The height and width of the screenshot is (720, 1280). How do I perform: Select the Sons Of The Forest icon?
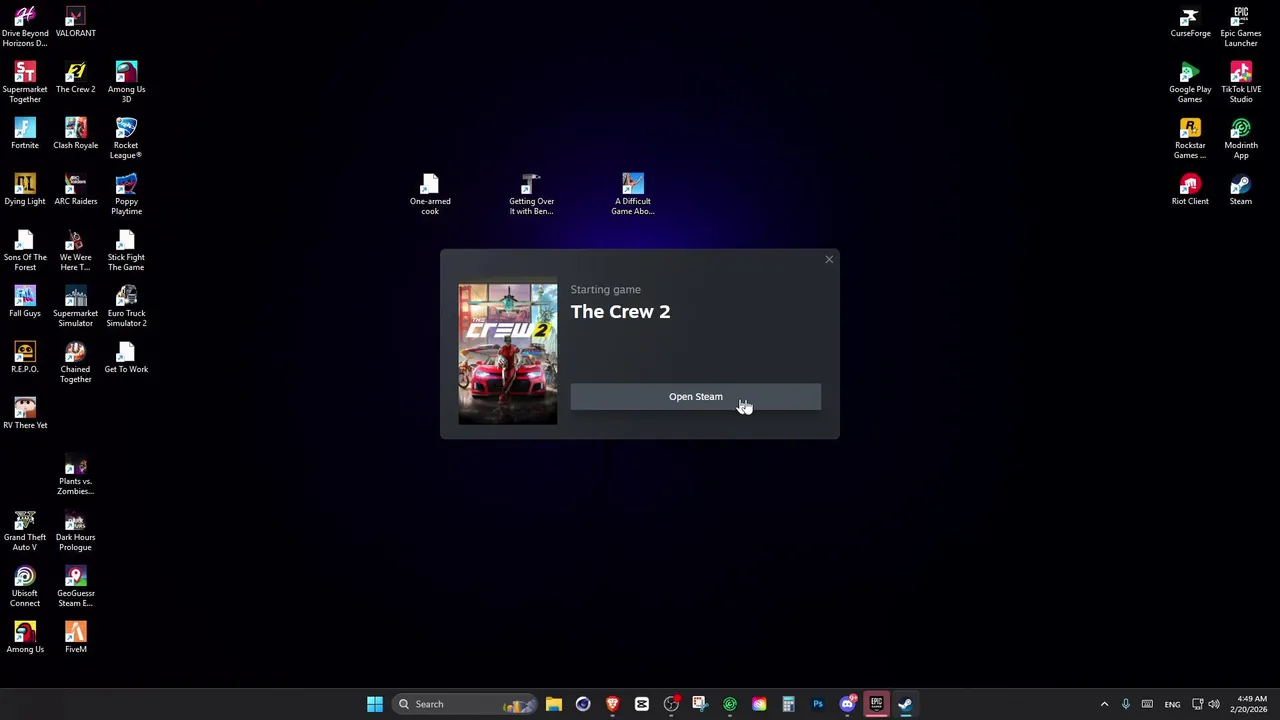coord(25,250)
